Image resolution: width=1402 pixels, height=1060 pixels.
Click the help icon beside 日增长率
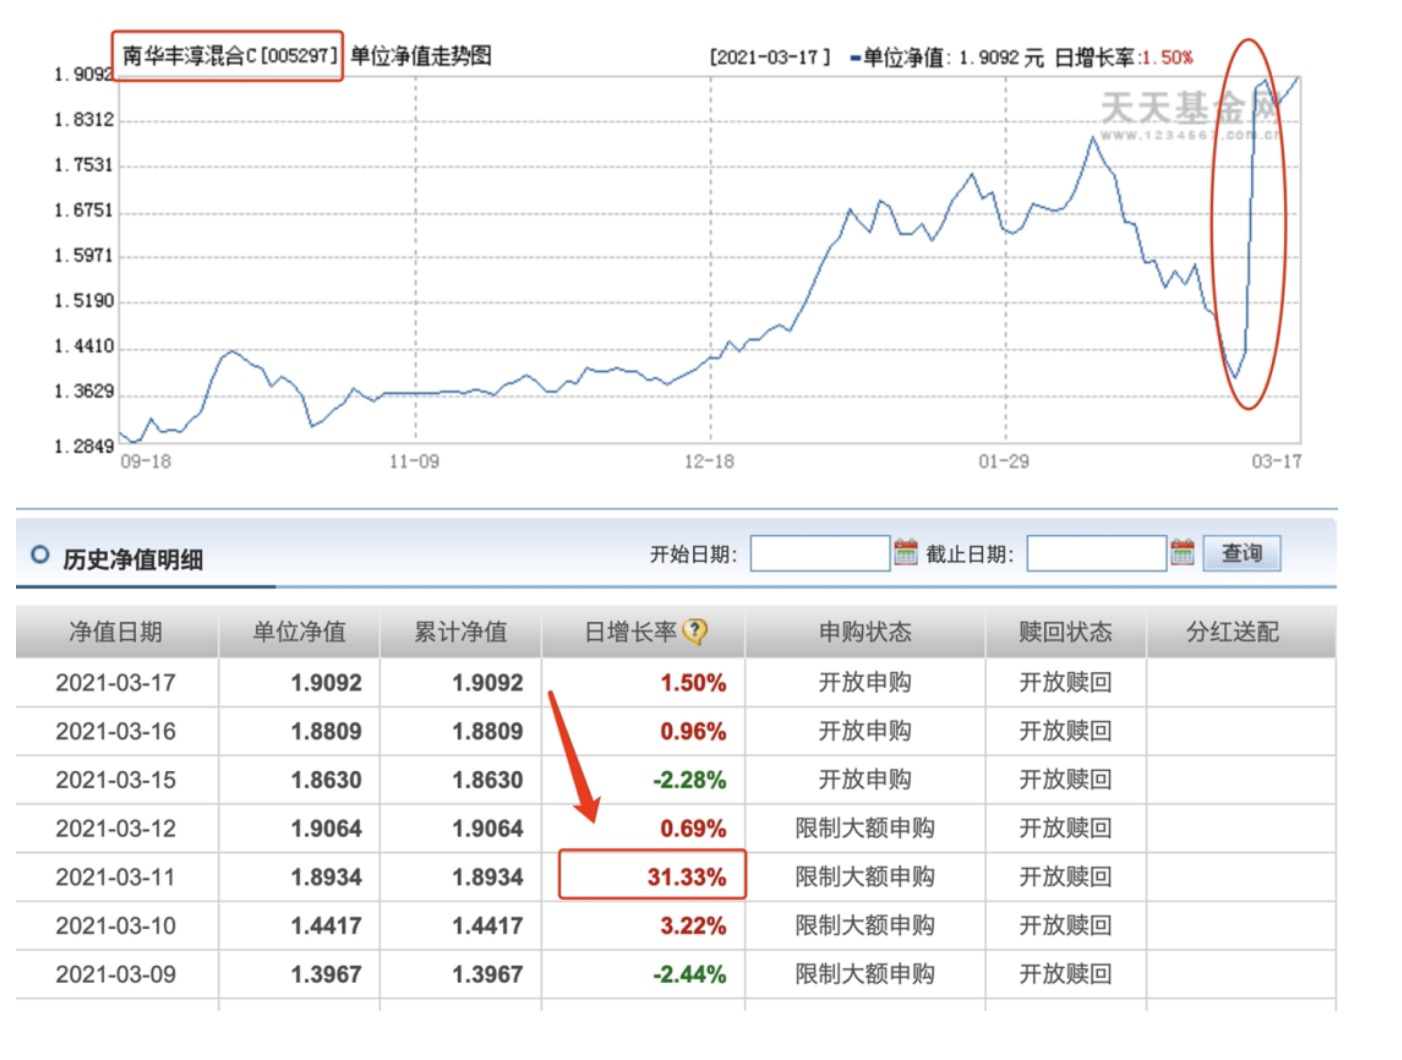[694, 632]
